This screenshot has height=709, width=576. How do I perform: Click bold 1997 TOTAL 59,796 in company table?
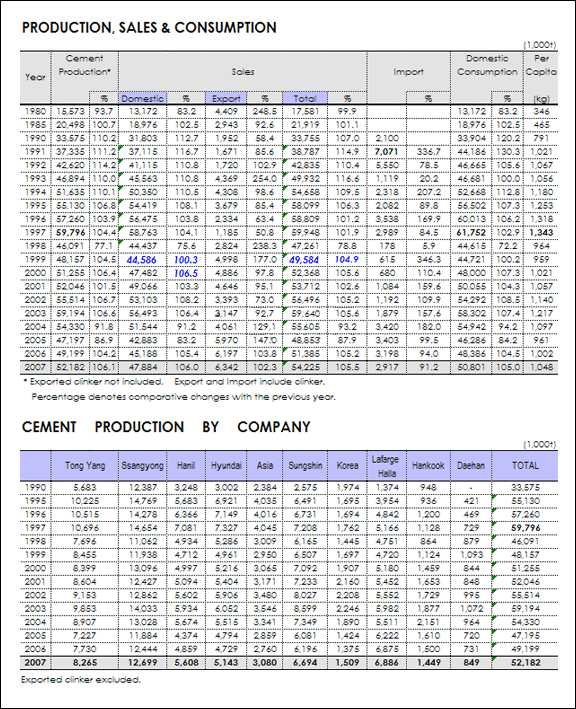click(525, 528)
